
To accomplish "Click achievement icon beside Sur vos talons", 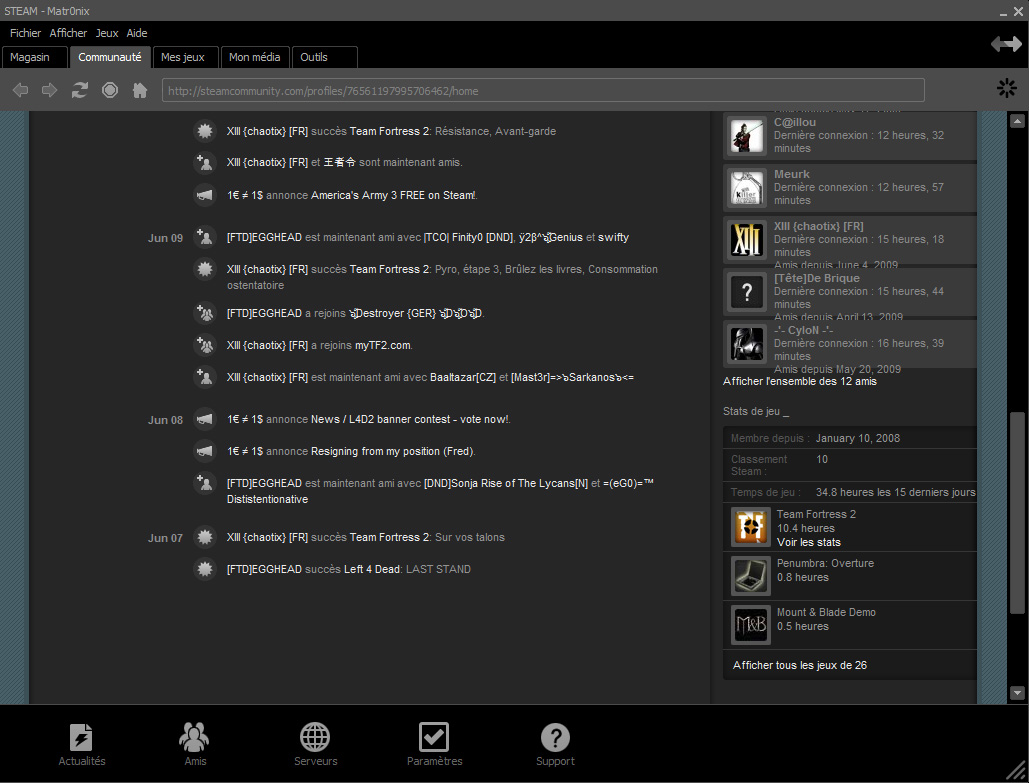I will coord(205,537).
